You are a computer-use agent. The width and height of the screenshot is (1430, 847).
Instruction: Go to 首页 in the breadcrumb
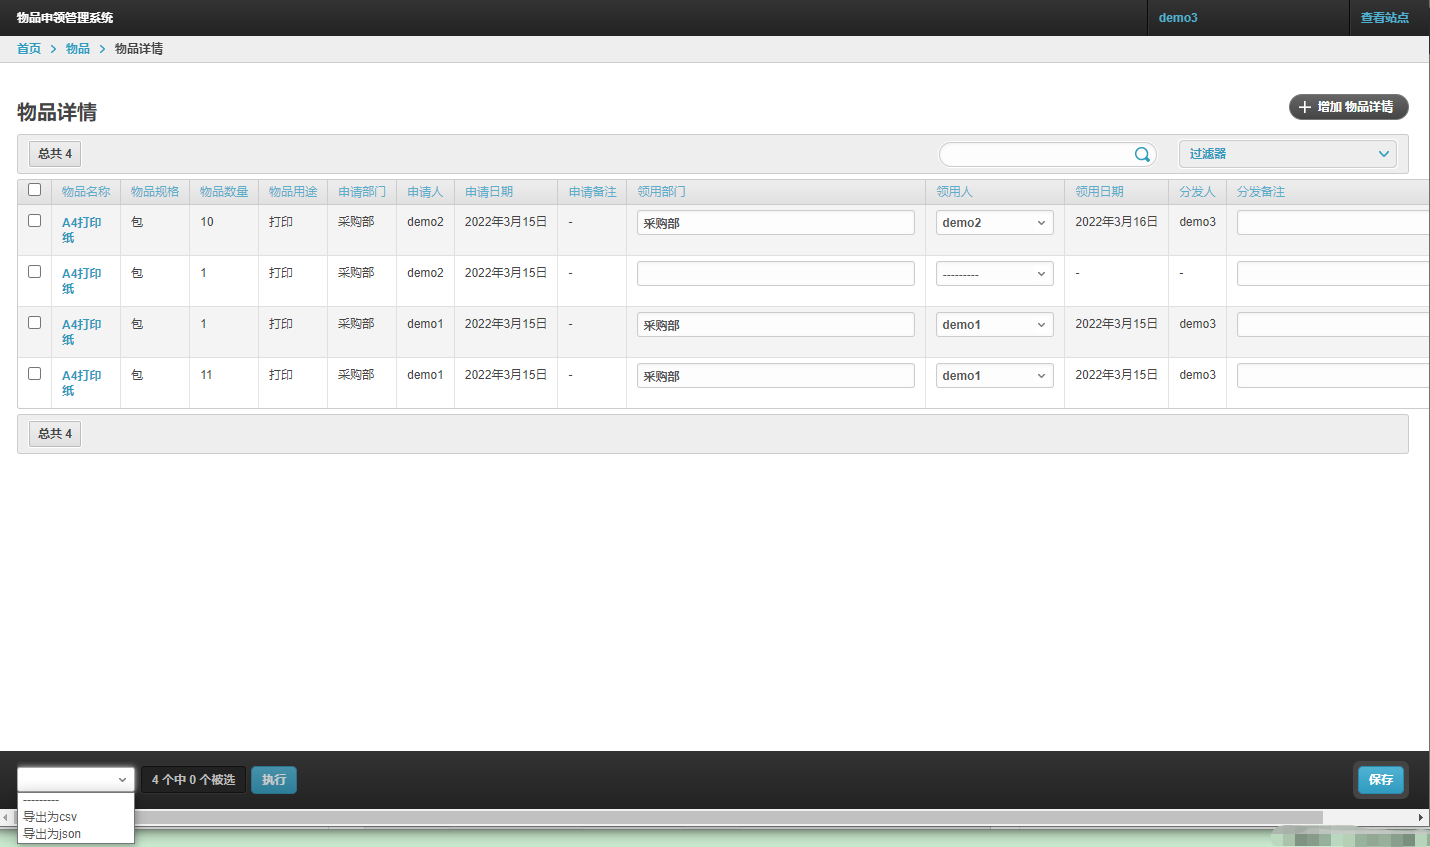29,49
